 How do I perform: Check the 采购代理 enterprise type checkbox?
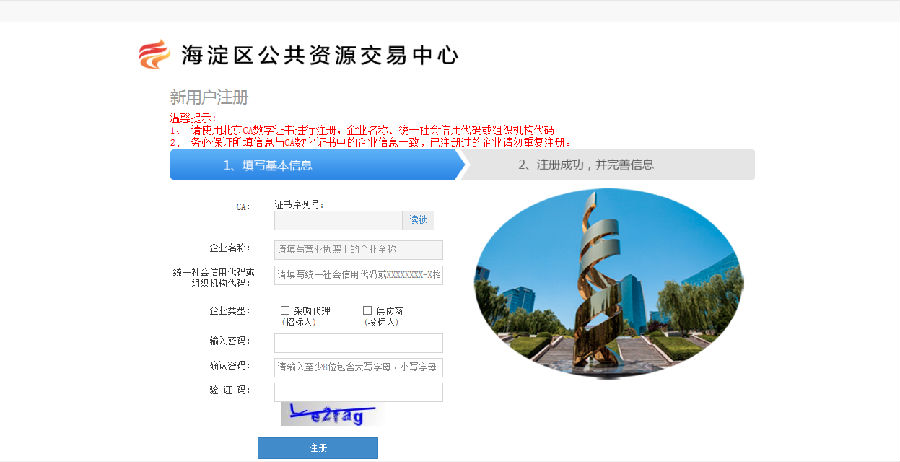285,310
